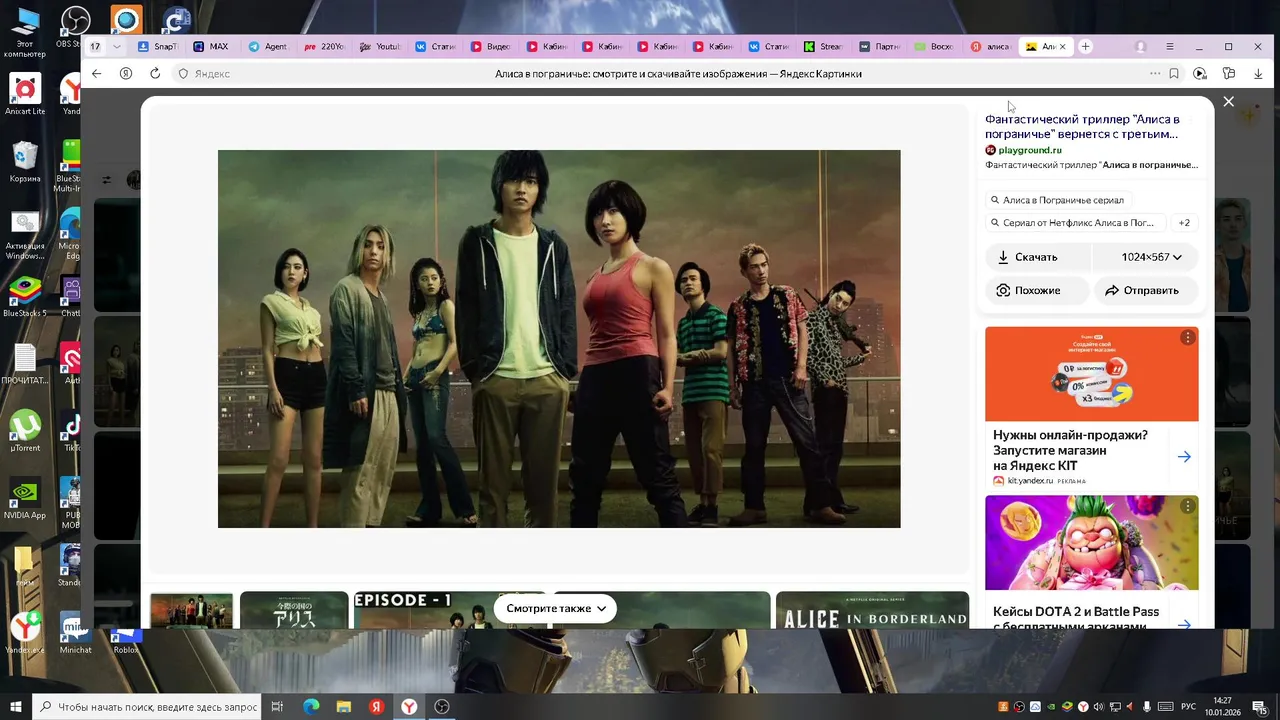
Task: Add a new browser tab
Action: pos(1085,46)
